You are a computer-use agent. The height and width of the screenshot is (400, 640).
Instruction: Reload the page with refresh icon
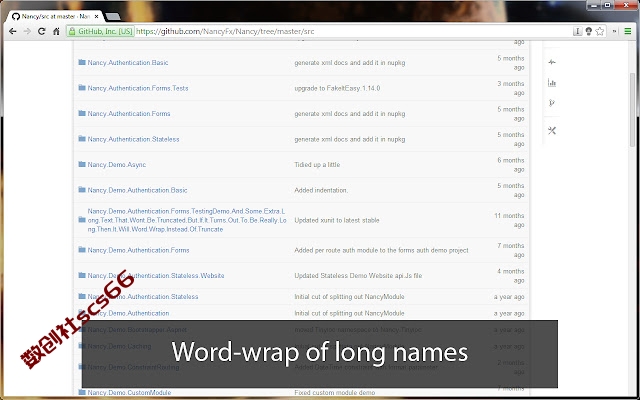tap(41, 31)
